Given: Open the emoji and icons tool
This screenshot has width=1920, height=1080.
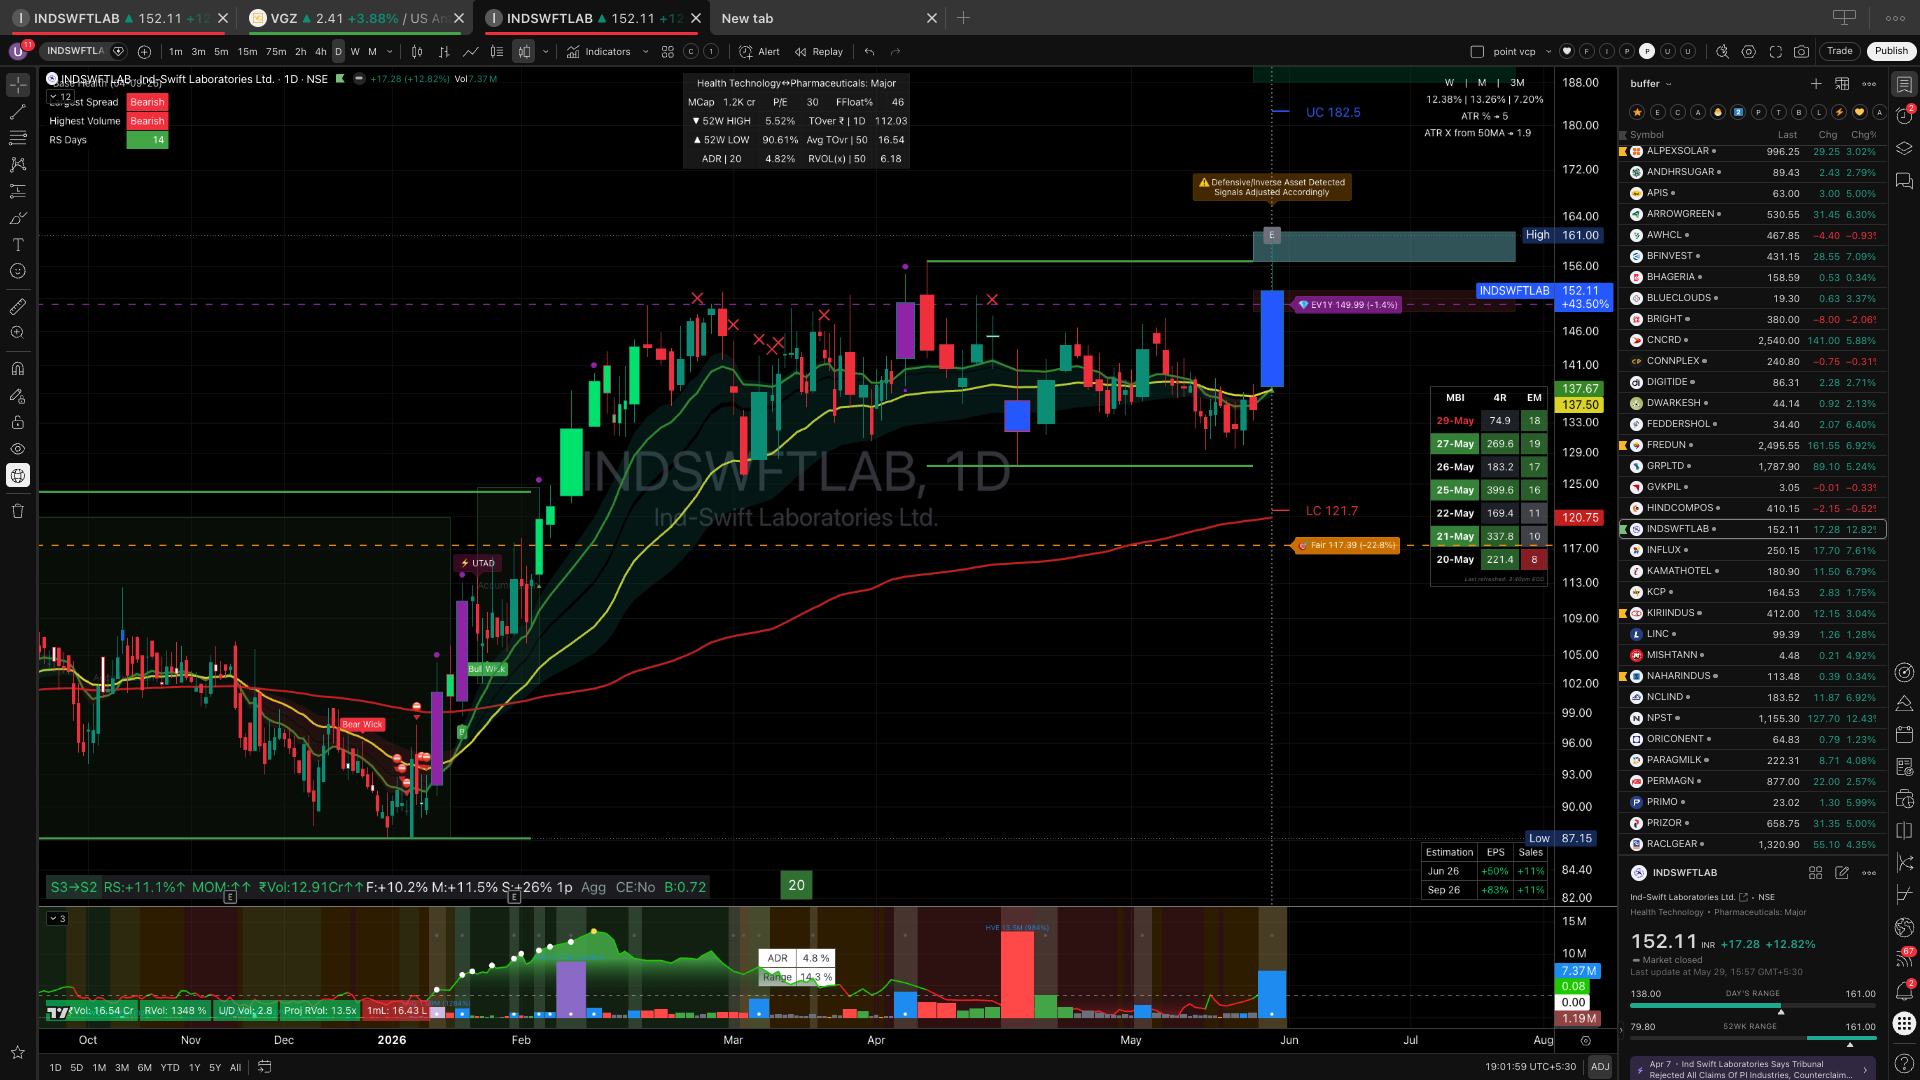Looking at the screenshot, I should [x=18, y=271].
